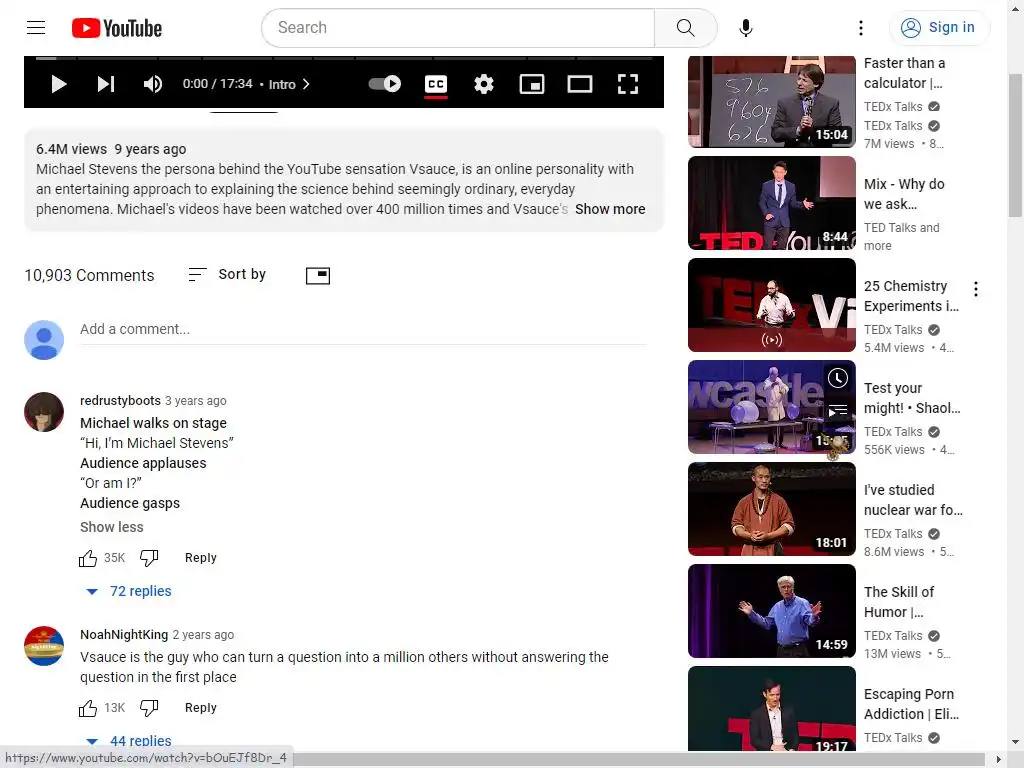Open redrustyboots channel name

(120, 400)
